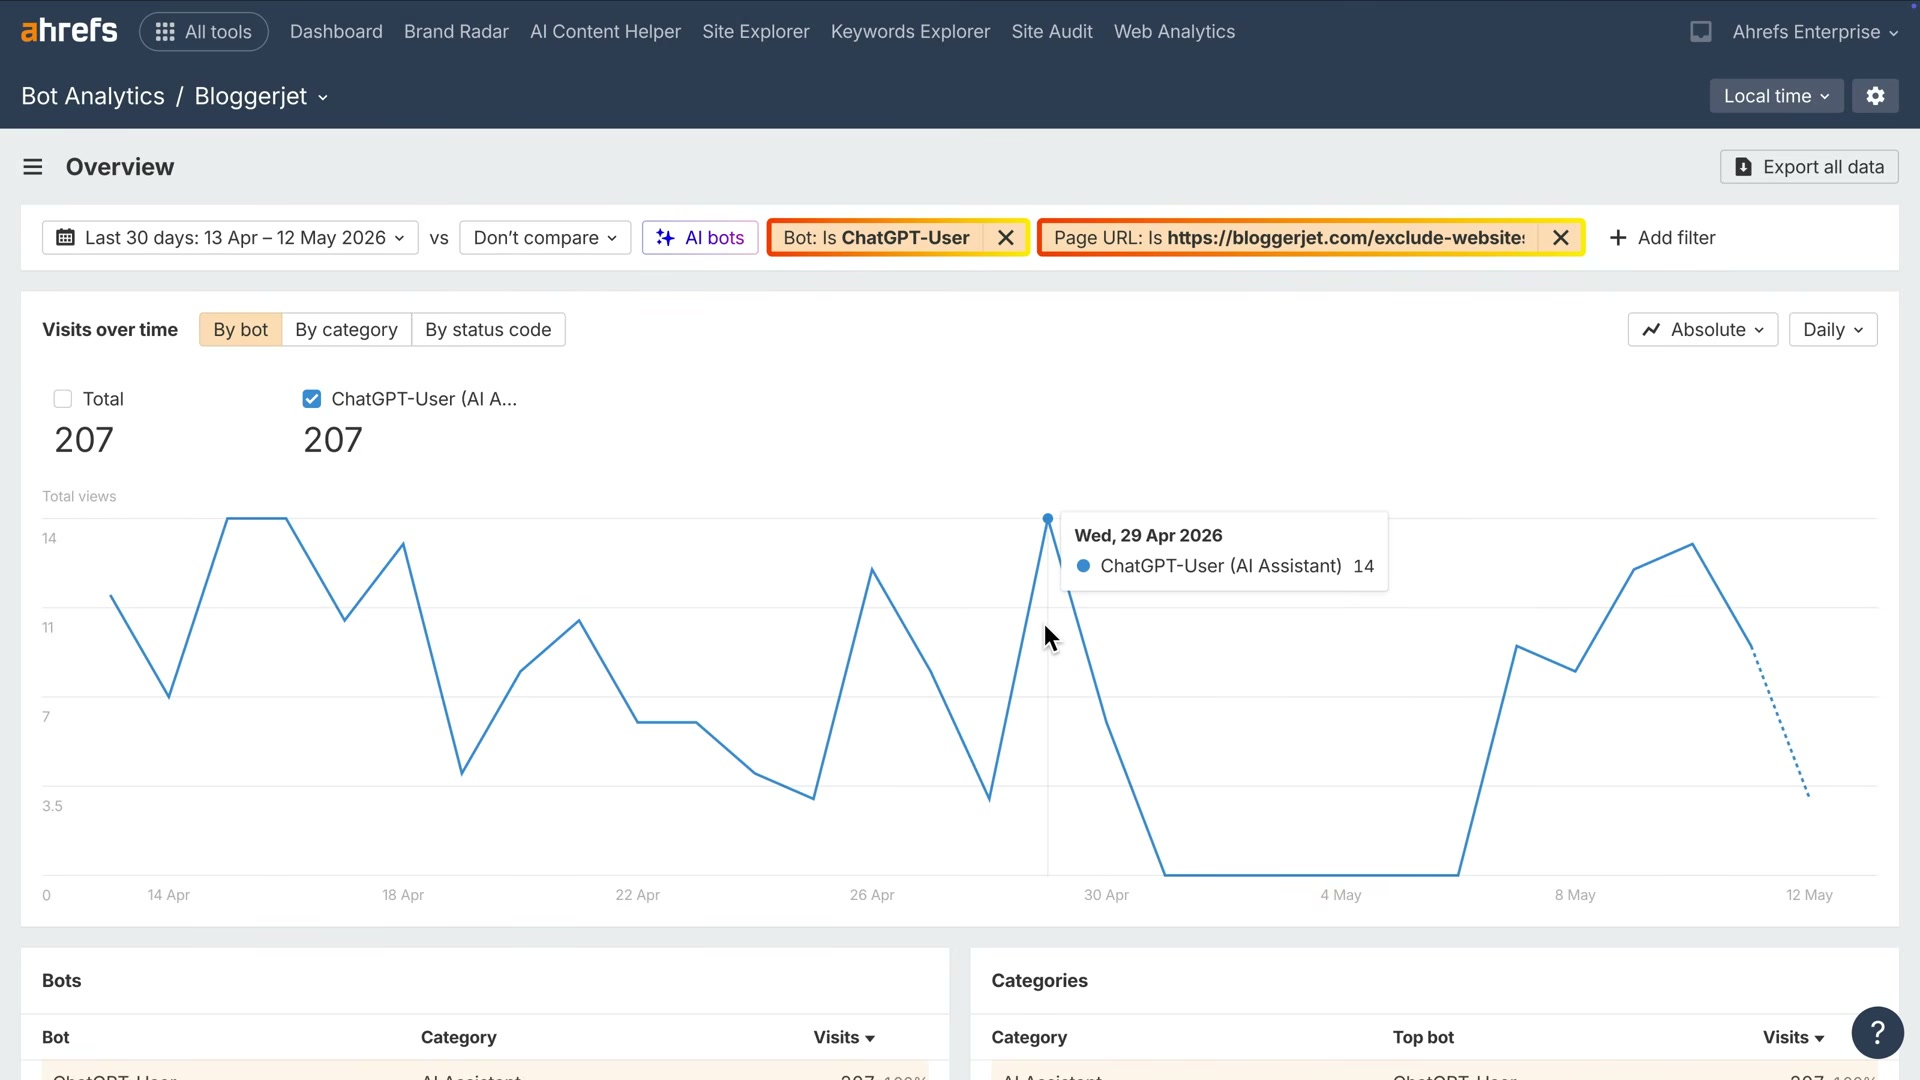The height and width of the screenshot is (1080, 1920).
Task: Click the AI bots filter button
Action: click(x=700, y=238)
